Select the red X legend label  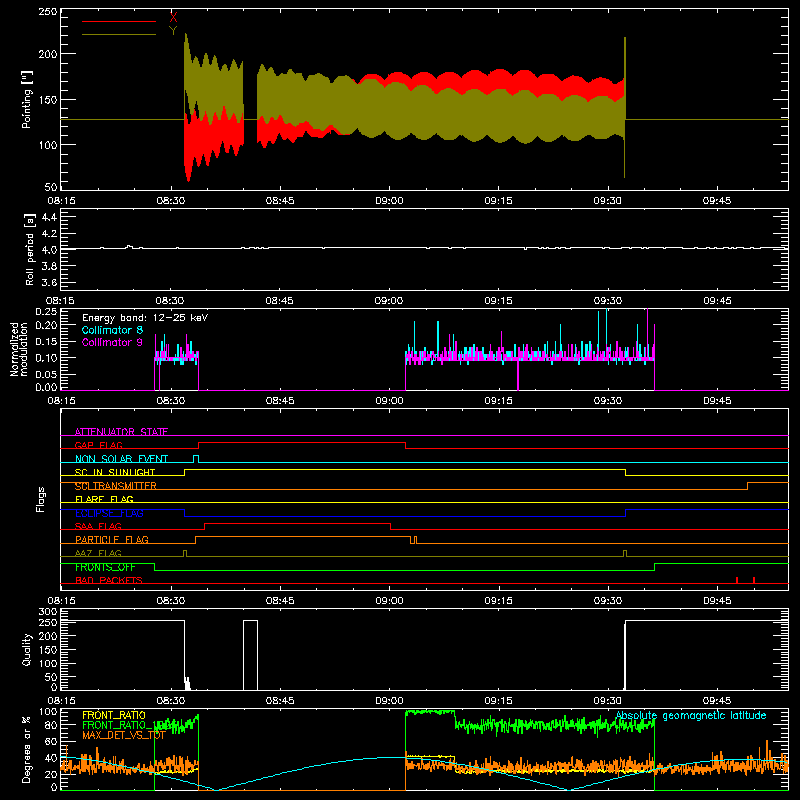click(173, 18)
